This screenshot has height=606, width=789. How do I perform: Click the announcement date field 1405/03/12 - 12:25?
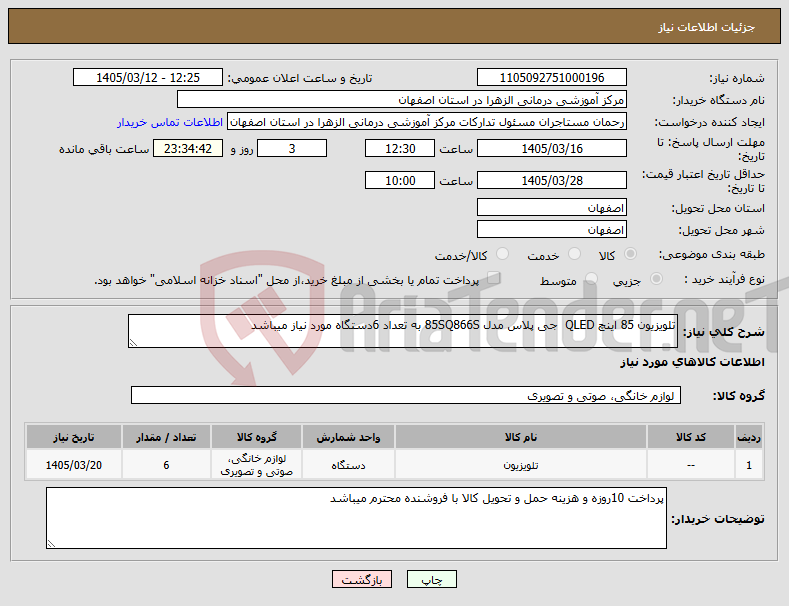pos(148,78)
